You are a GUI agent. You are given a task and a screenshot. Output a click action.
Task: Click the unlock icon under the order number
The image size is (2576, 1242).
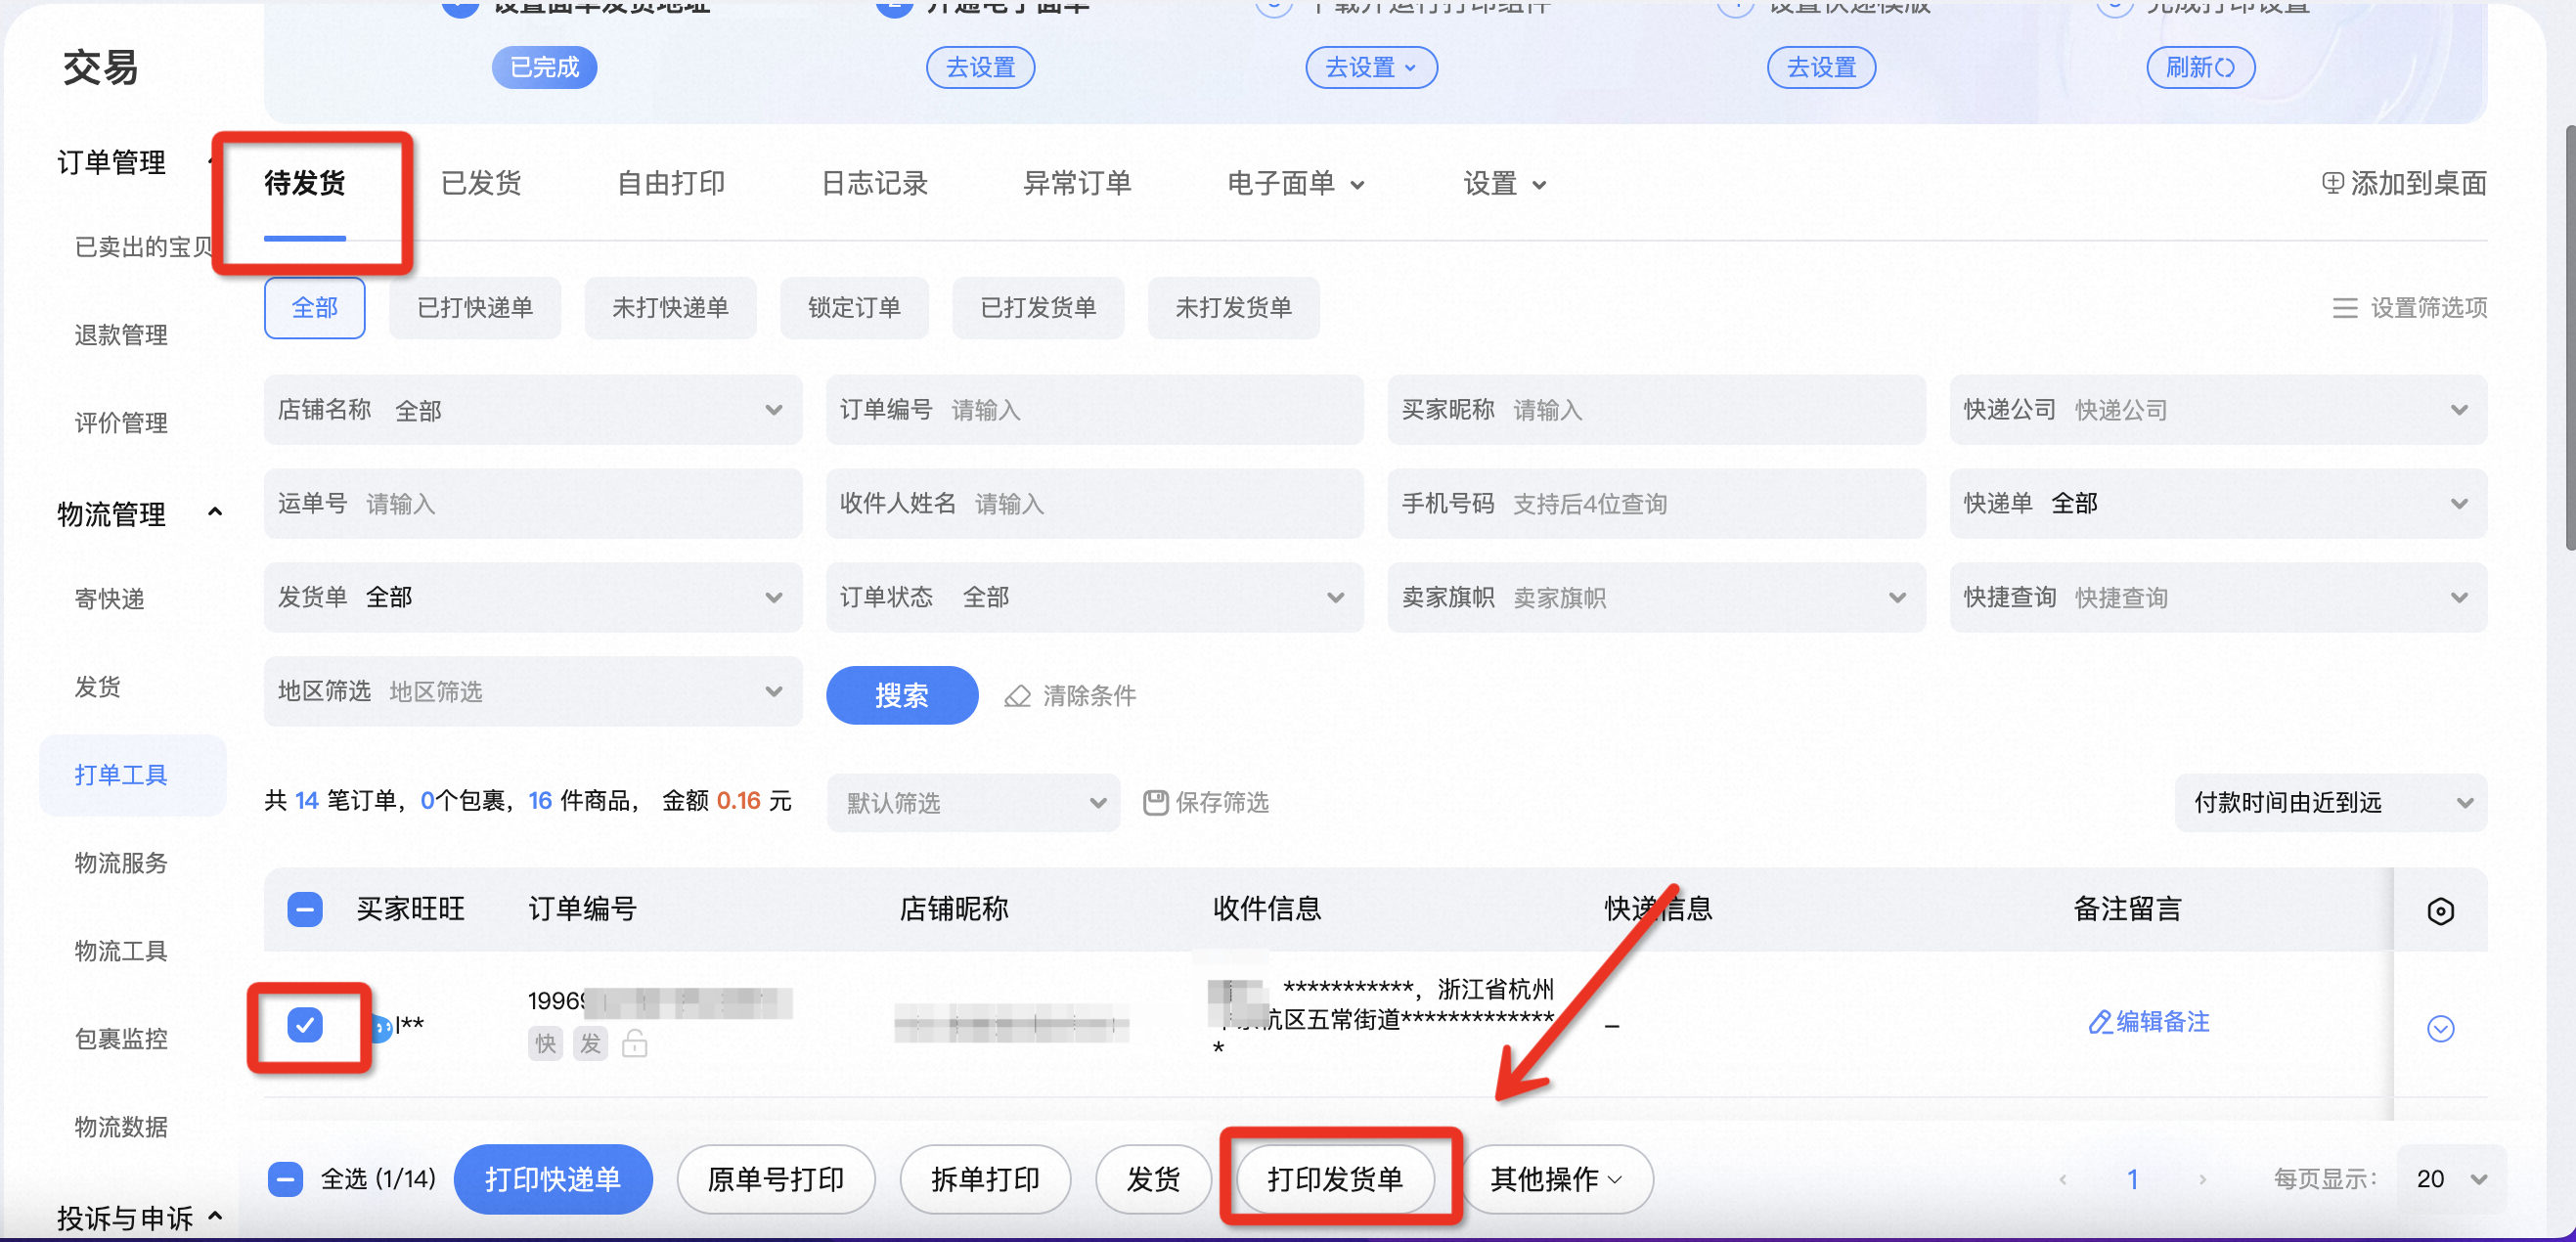635,1044
